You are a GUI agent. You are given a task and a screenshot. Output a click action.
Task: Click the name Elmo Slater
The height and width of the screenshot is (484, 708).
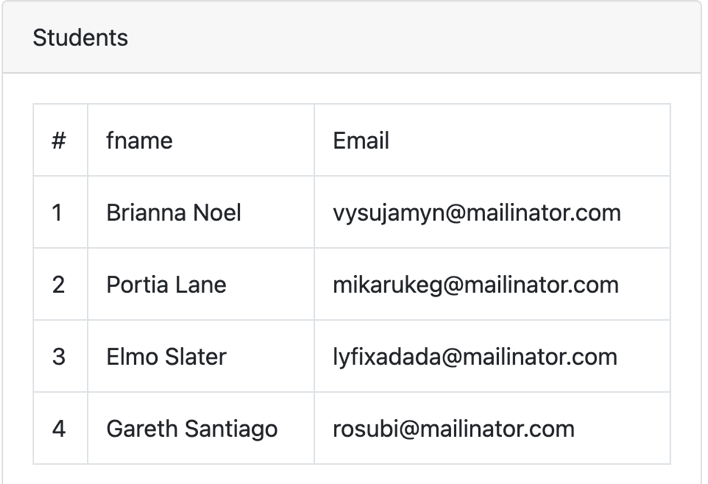click(166, 357)
